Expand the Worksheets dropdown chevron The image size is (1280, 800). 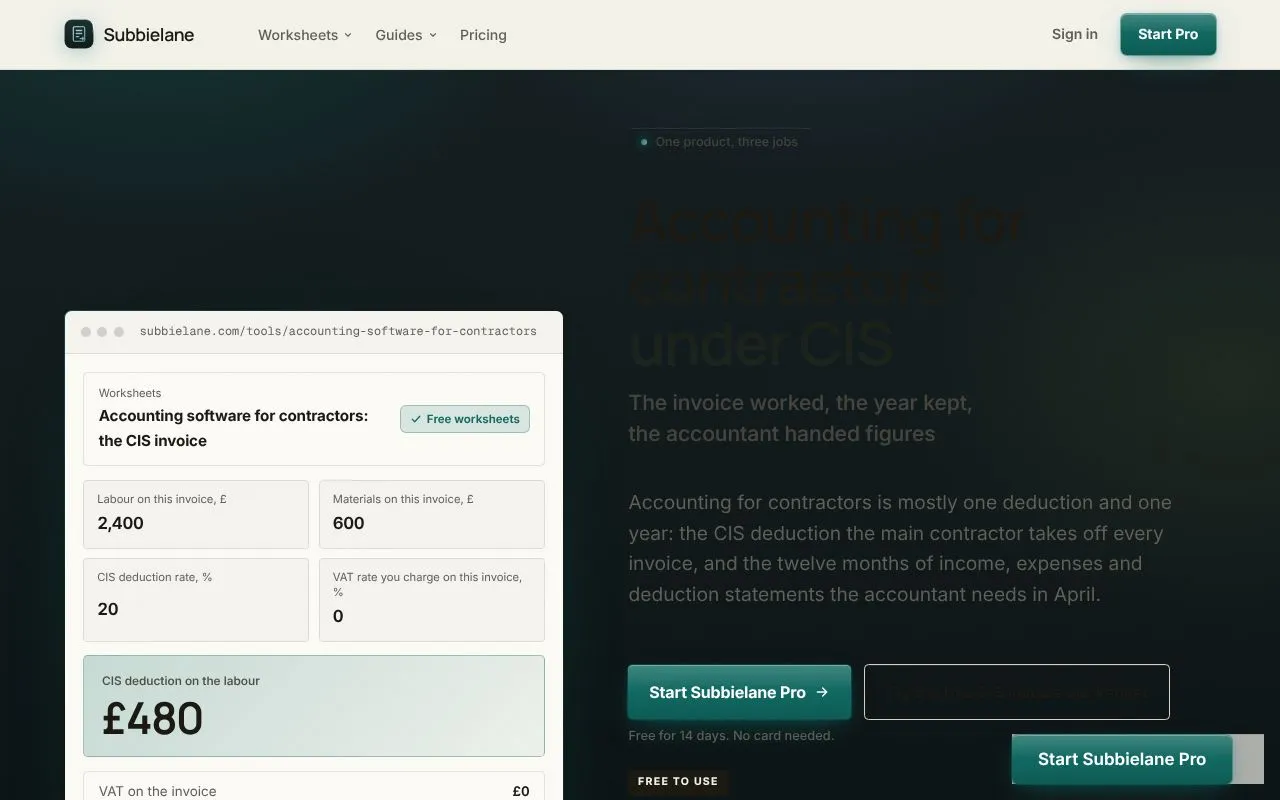click(348, 35)
